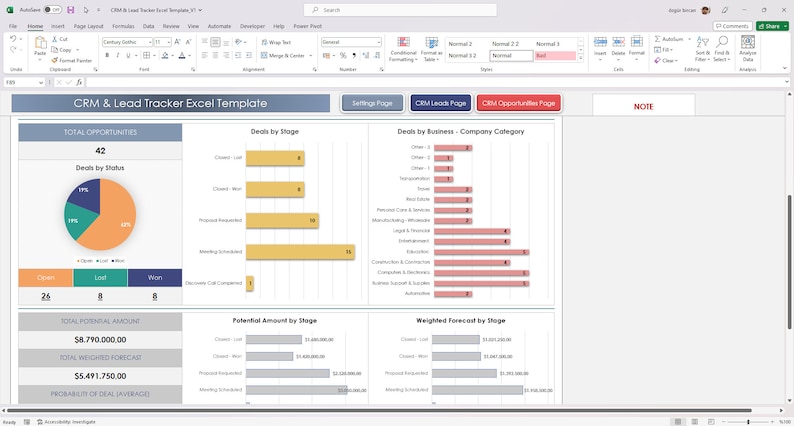This screenshot has height=426, width=794.
Task: Click the Paste clipboard icon
Action: click(x=40, y=43)
